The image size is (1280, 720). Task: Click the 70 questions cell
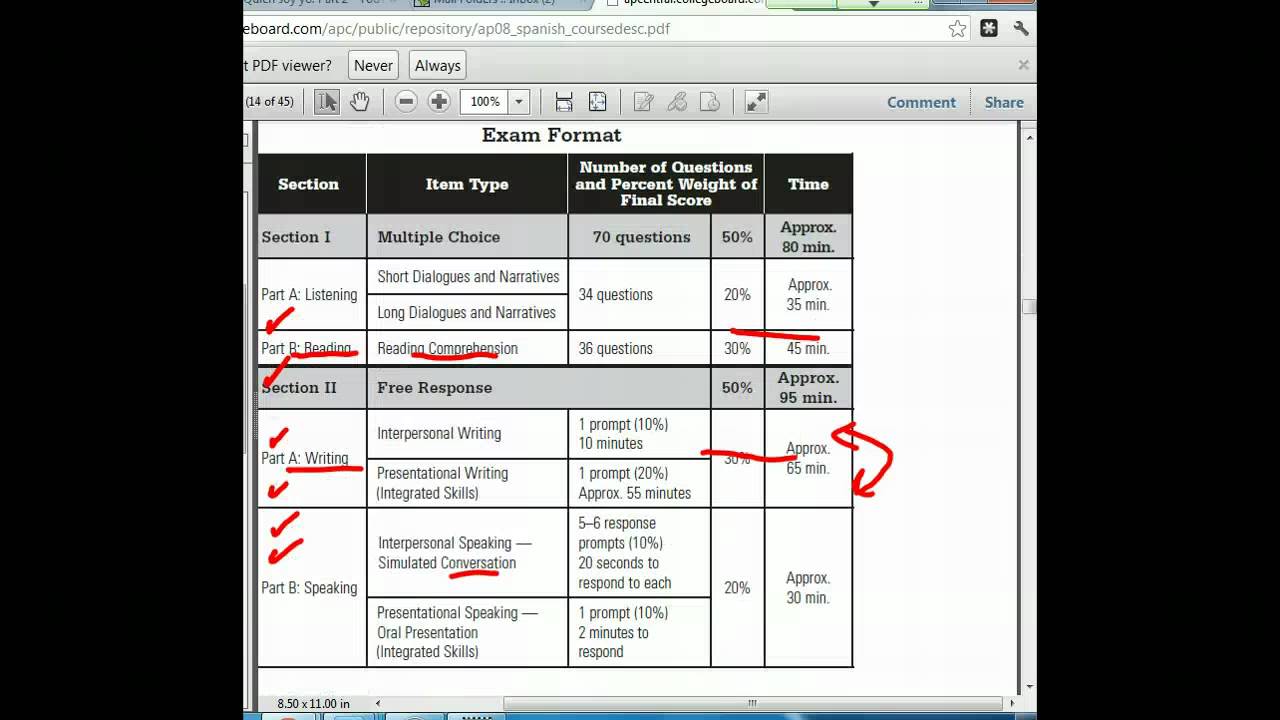(x=641, y=237)
